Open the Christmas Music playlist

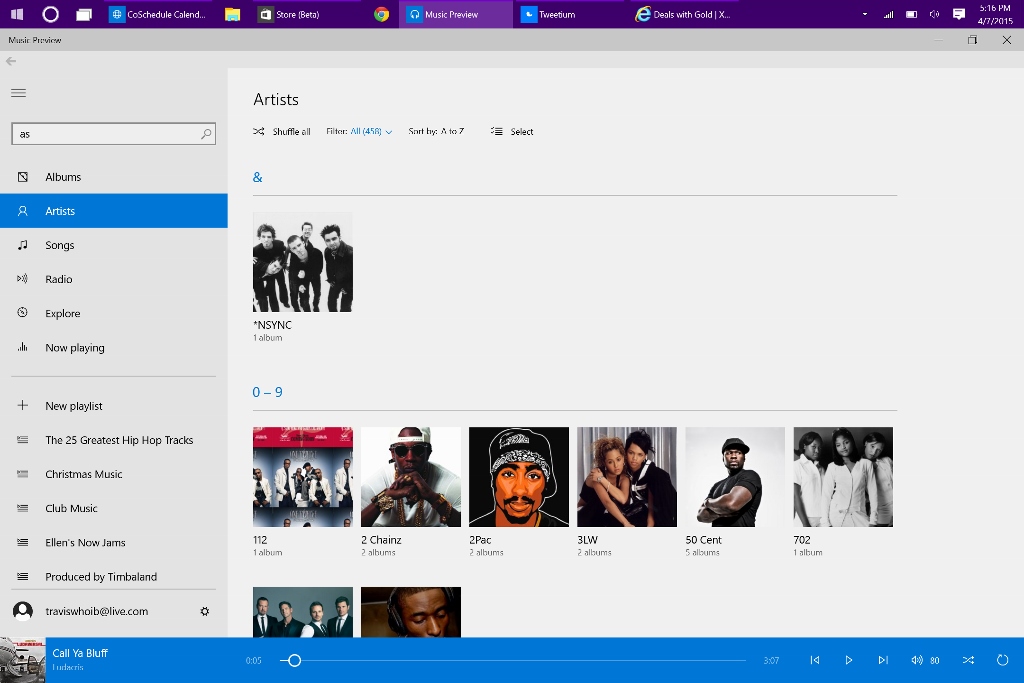[x=114, y=474]
